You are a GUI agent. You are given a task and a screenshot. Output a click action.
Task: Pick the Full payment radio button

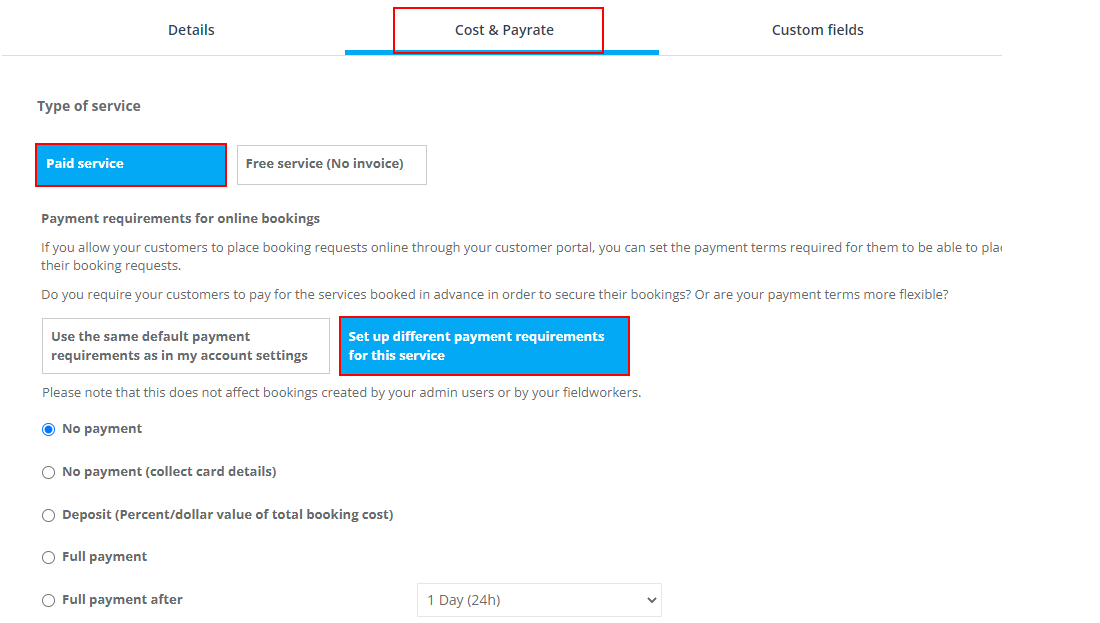tap(48, 557)
